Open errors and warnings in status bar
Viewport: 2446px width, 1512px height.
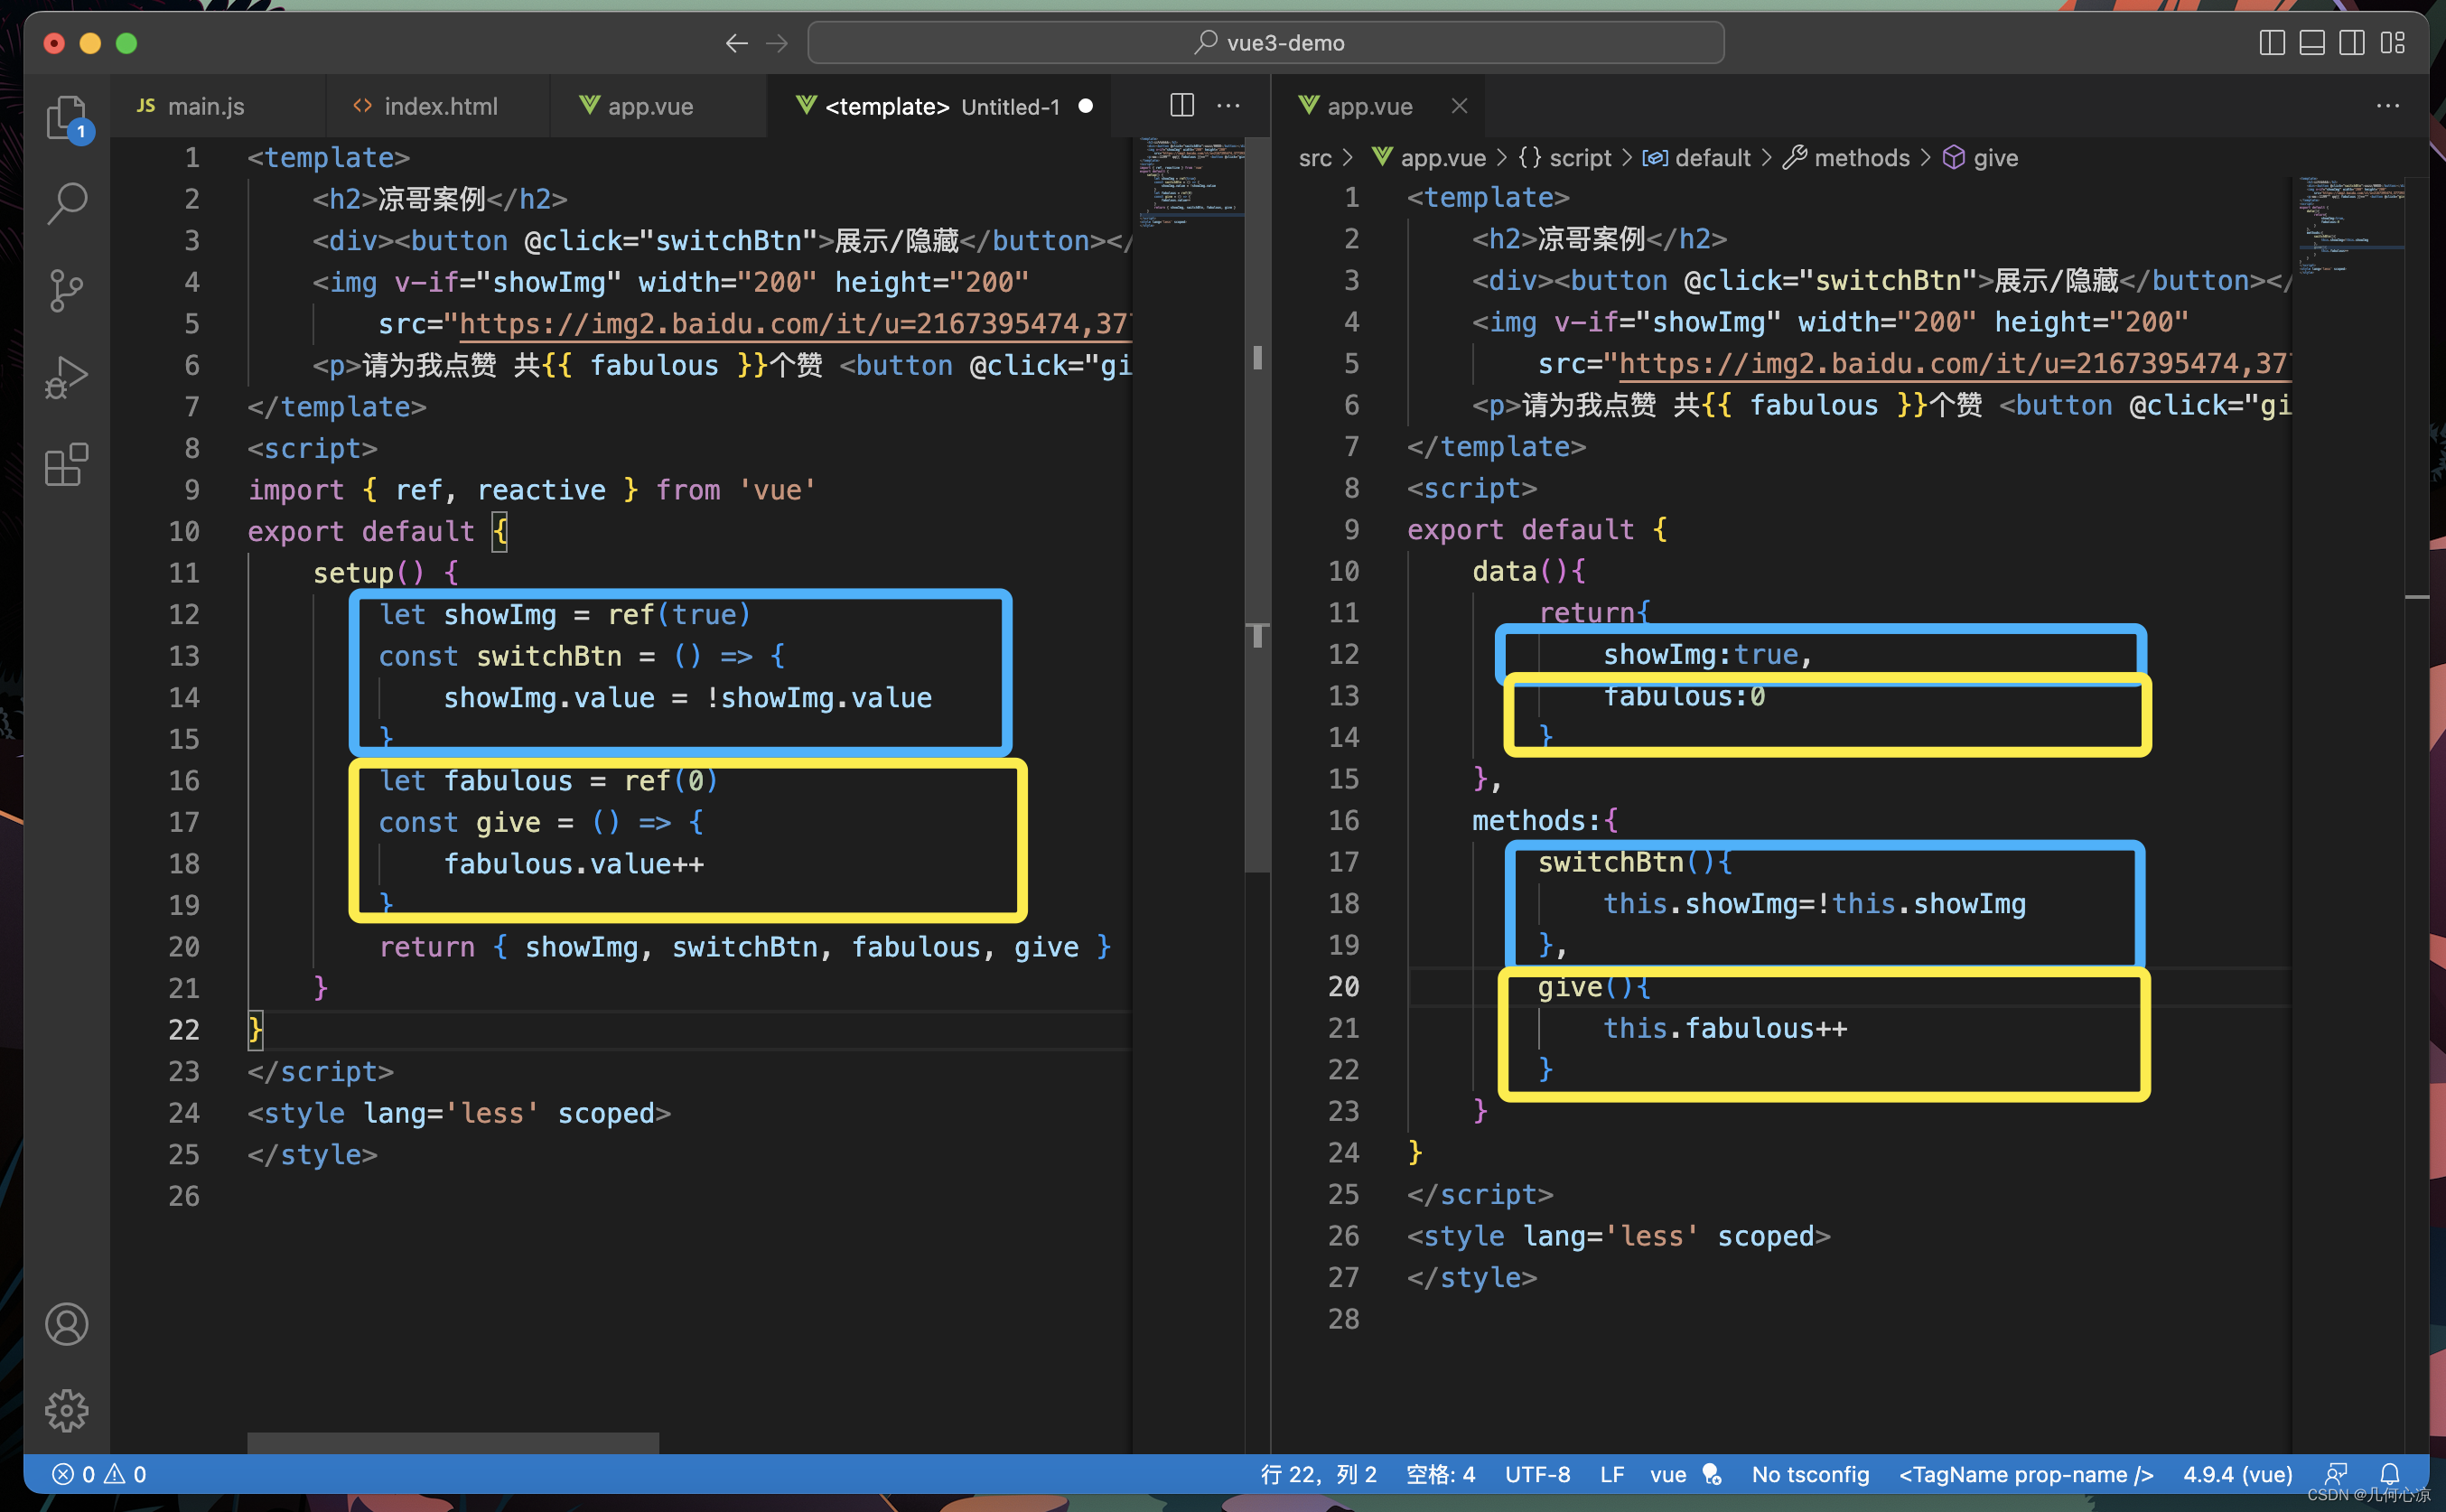click(99, 1474)
